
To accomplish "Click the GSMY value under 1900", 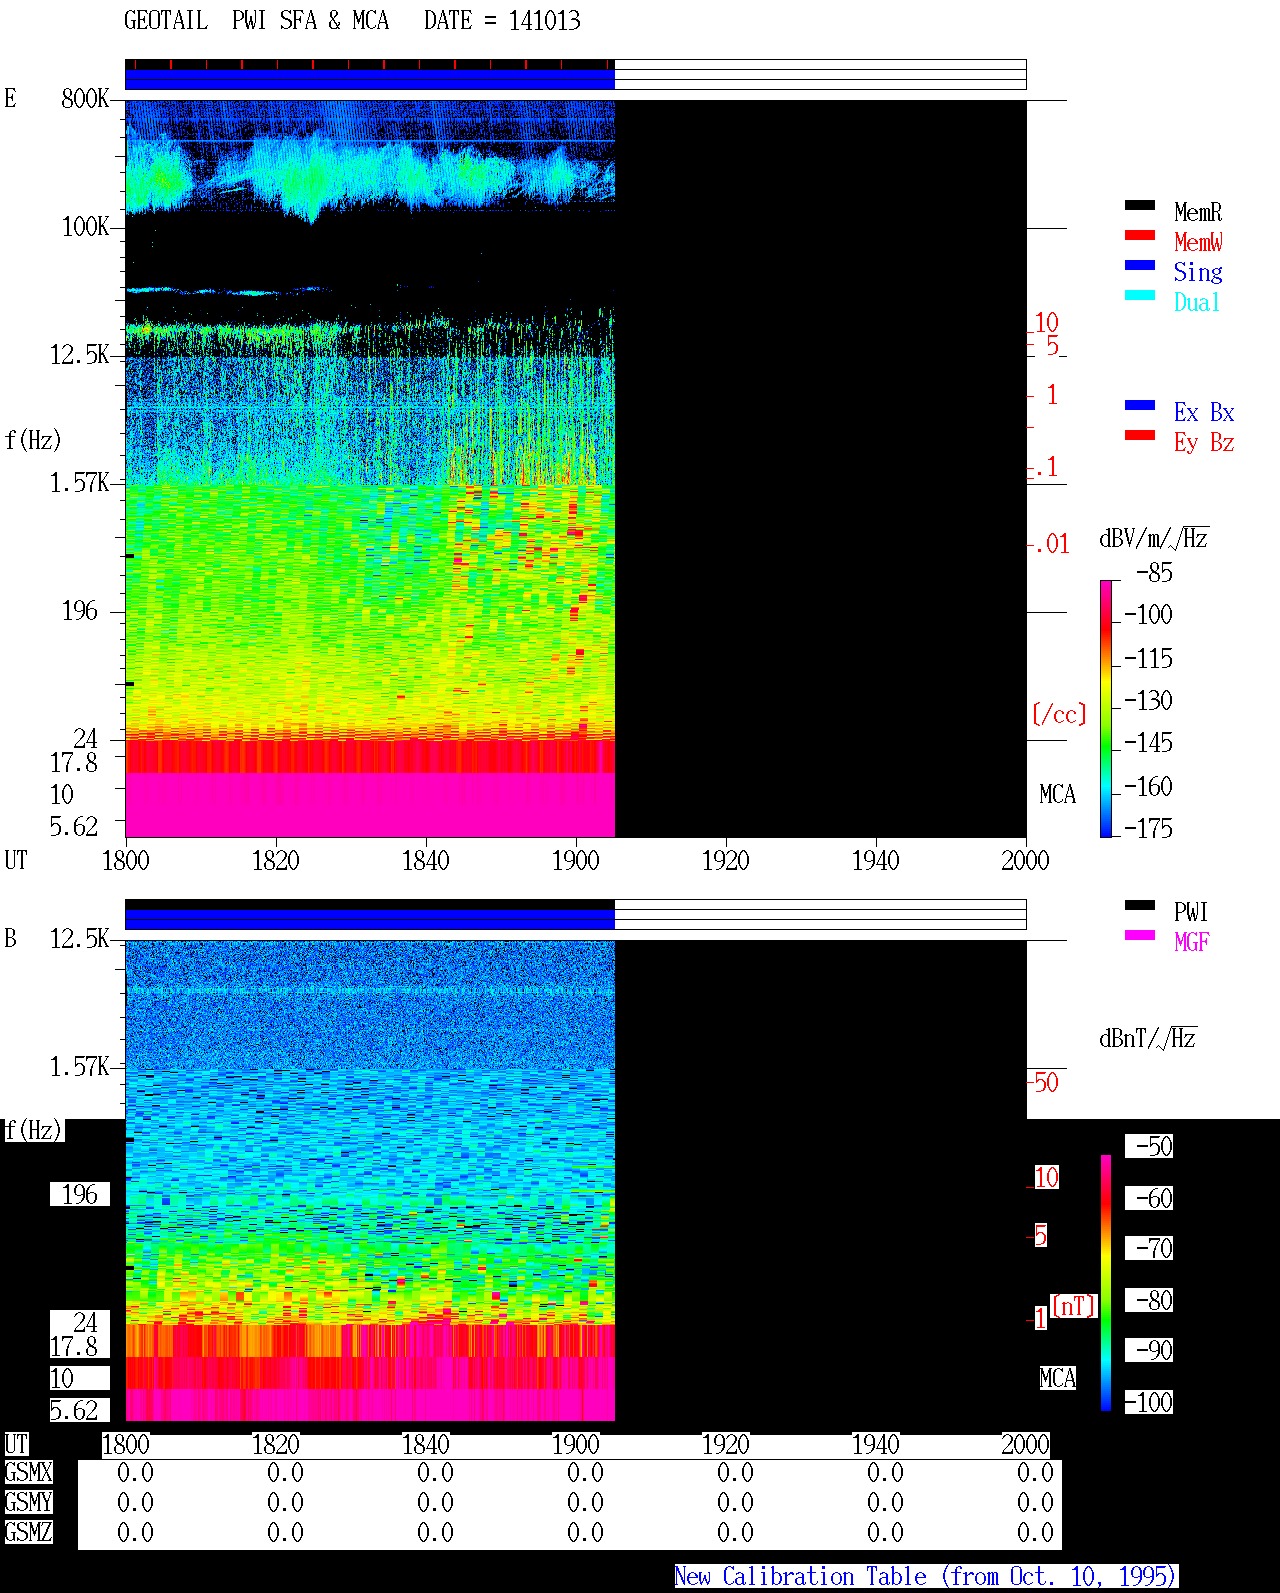I will point(585,1502).
